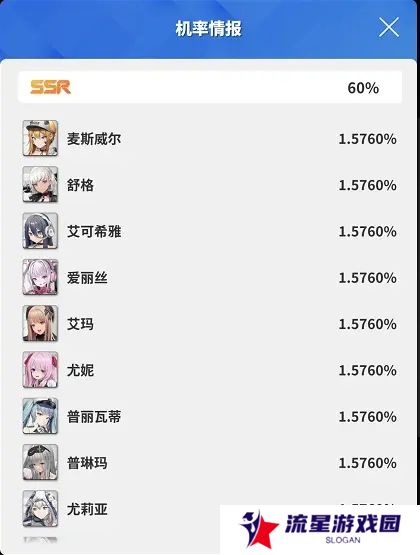
Task: Tap the 尤莉亚 character portrait
Action: click(x=40, y=509)
